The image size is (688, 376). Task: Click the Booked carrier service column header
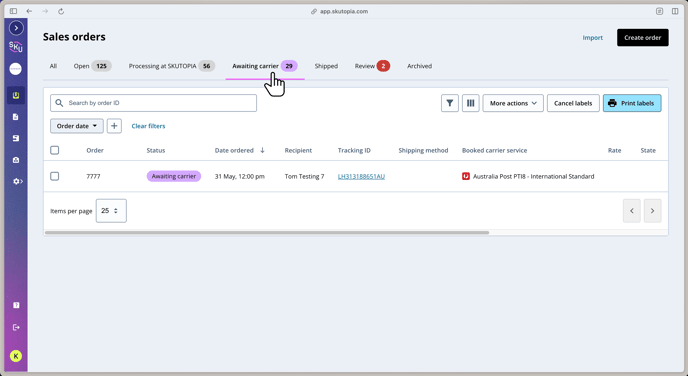tap(494, 150)
